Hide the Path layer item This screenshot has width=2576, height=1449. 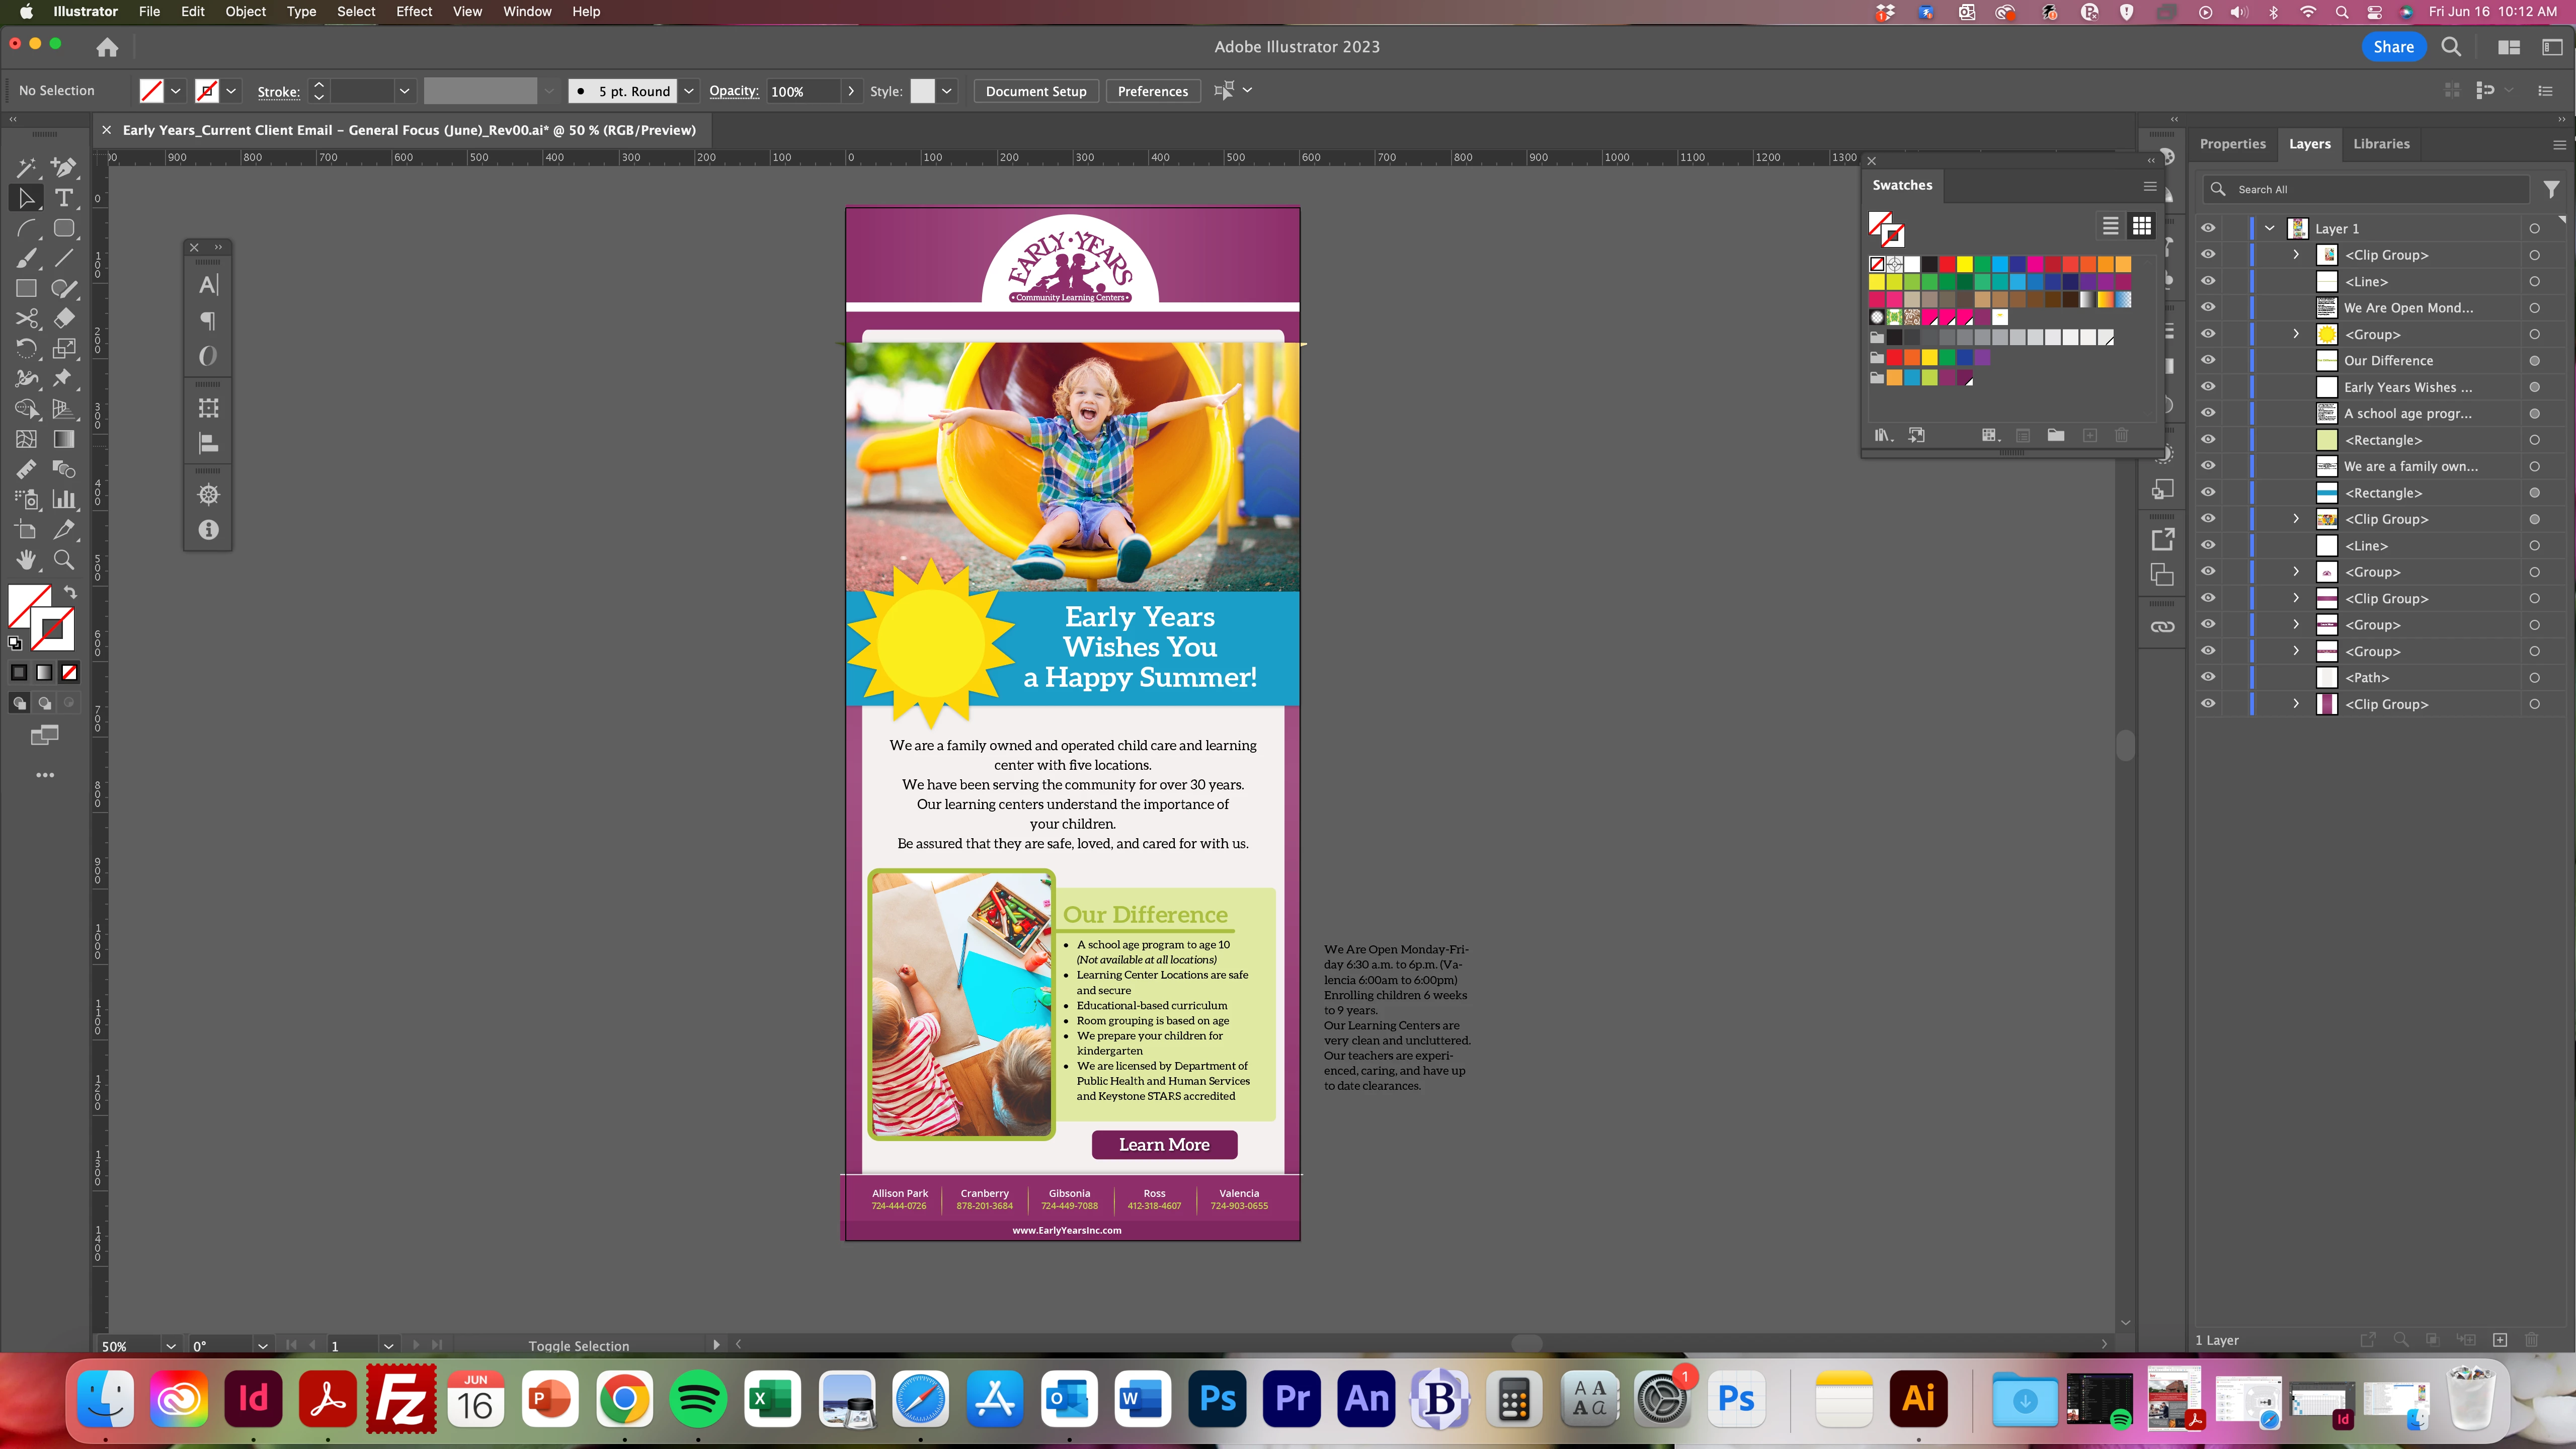pos(2208,677)
